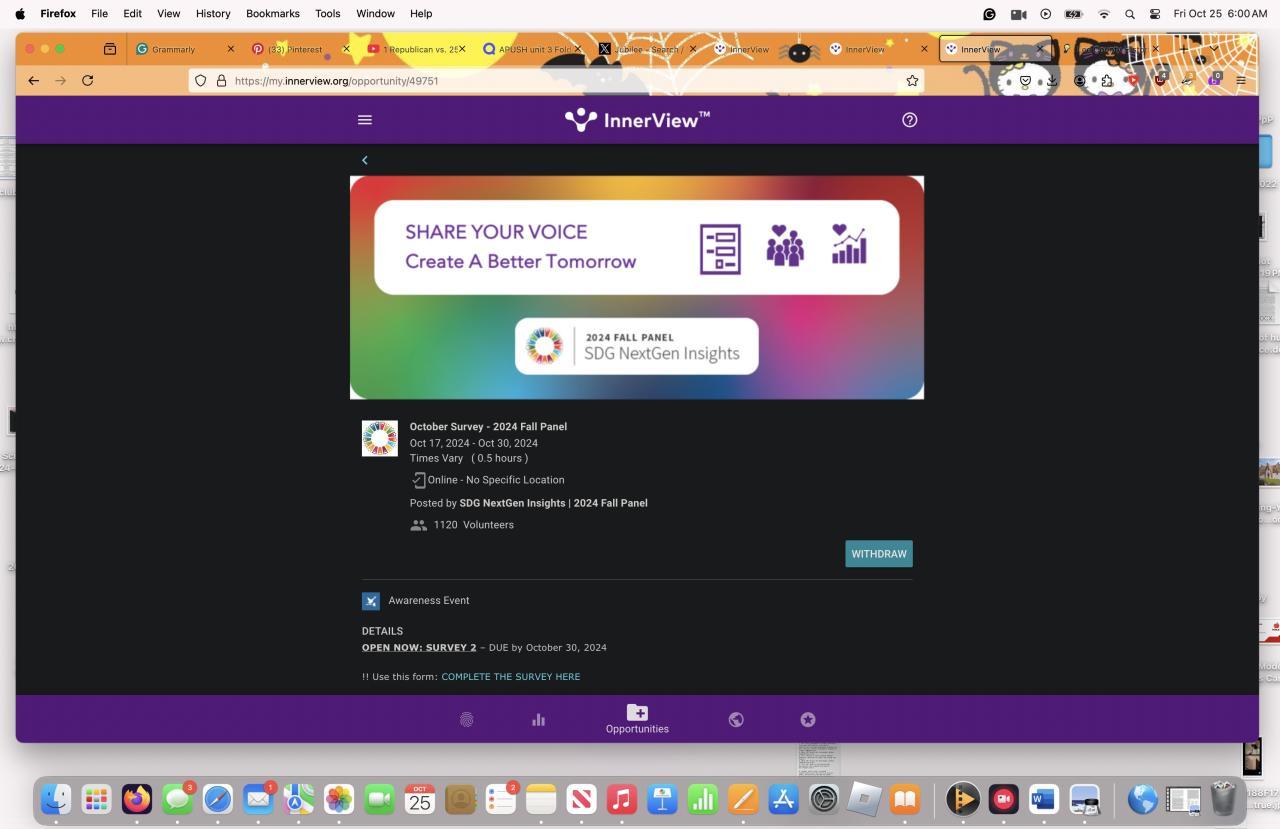
Task: Open Control Center in menu bar
Action: pyautogui.click(x=1155, y=14)
